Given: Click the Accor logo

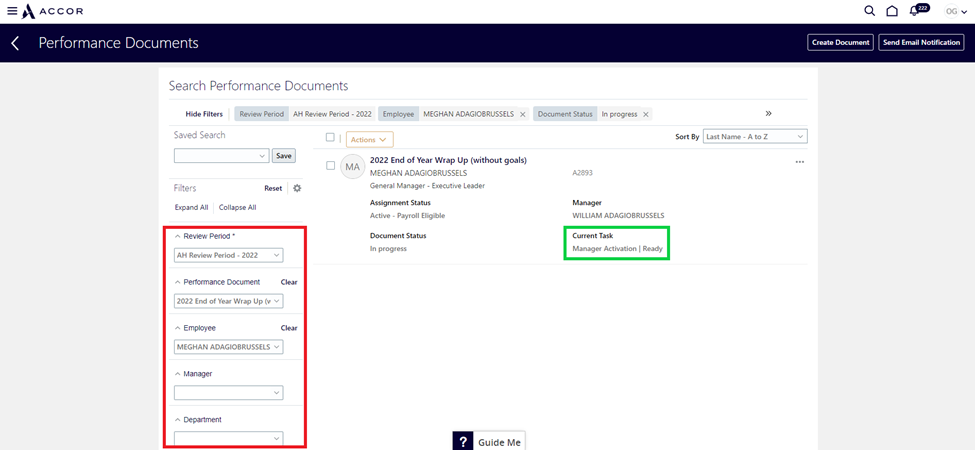Looking at the screenshot, I should point(52,11).
